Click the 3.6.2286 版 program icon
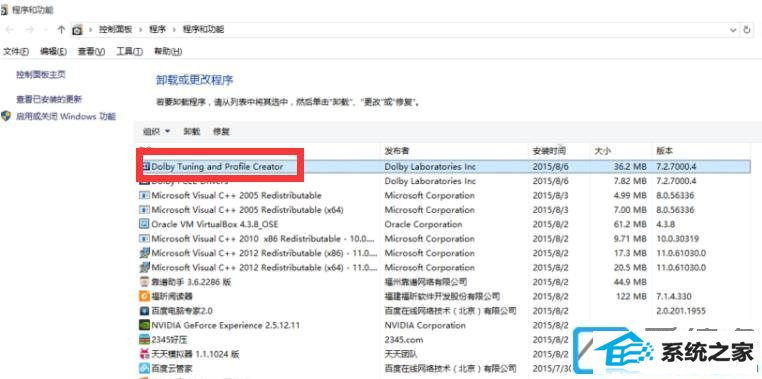The height and width of the screenshot is (379, 762). click(144, 282)
